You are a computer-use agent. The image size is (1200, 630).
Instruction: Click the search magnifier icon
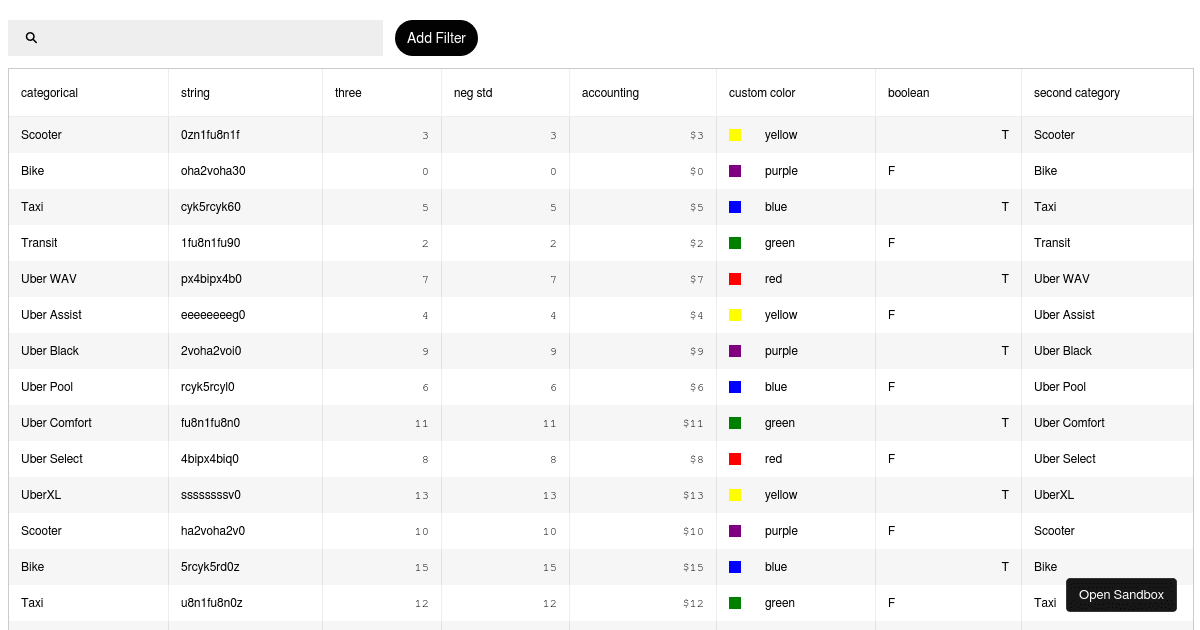click(x=31, y=38)
